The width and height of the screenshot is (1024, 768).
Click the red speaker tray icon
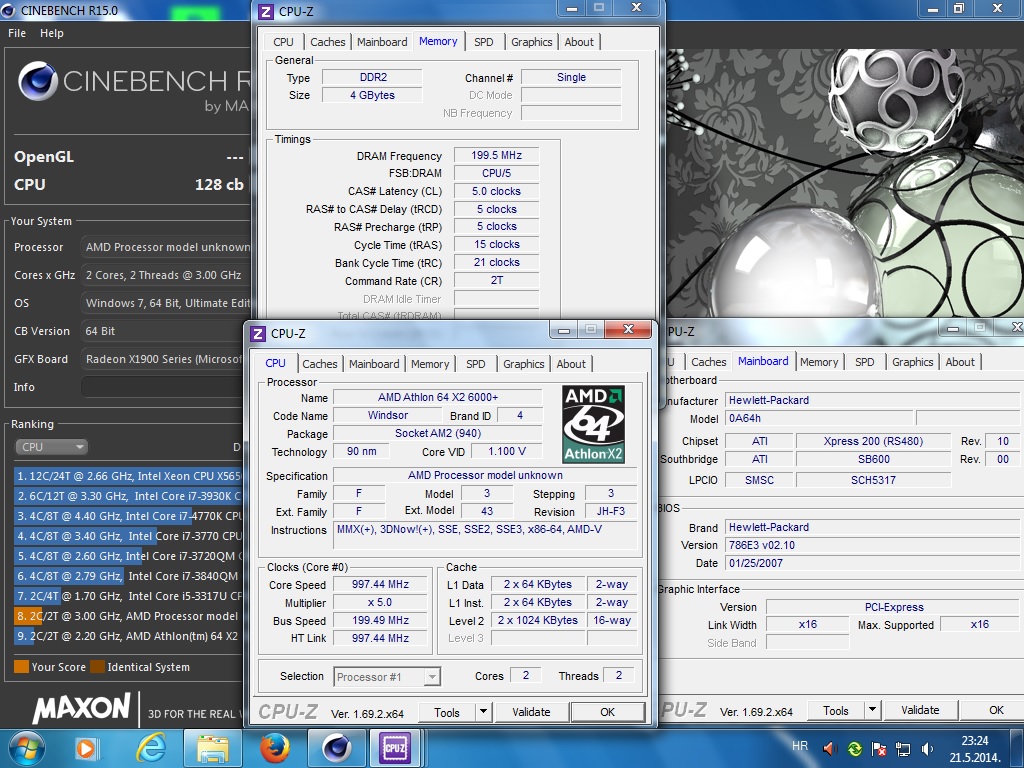point(829,748)
